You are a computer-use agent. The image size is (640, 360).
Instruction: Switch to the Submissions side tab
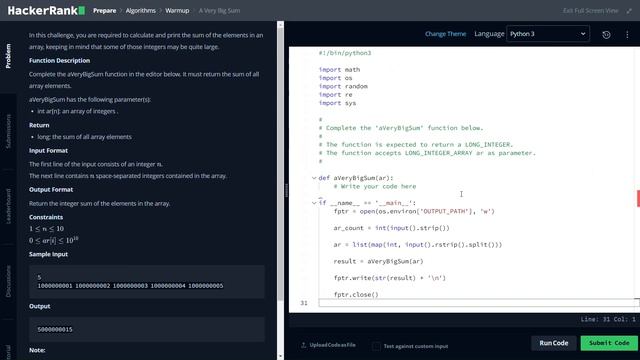[8, 131]
